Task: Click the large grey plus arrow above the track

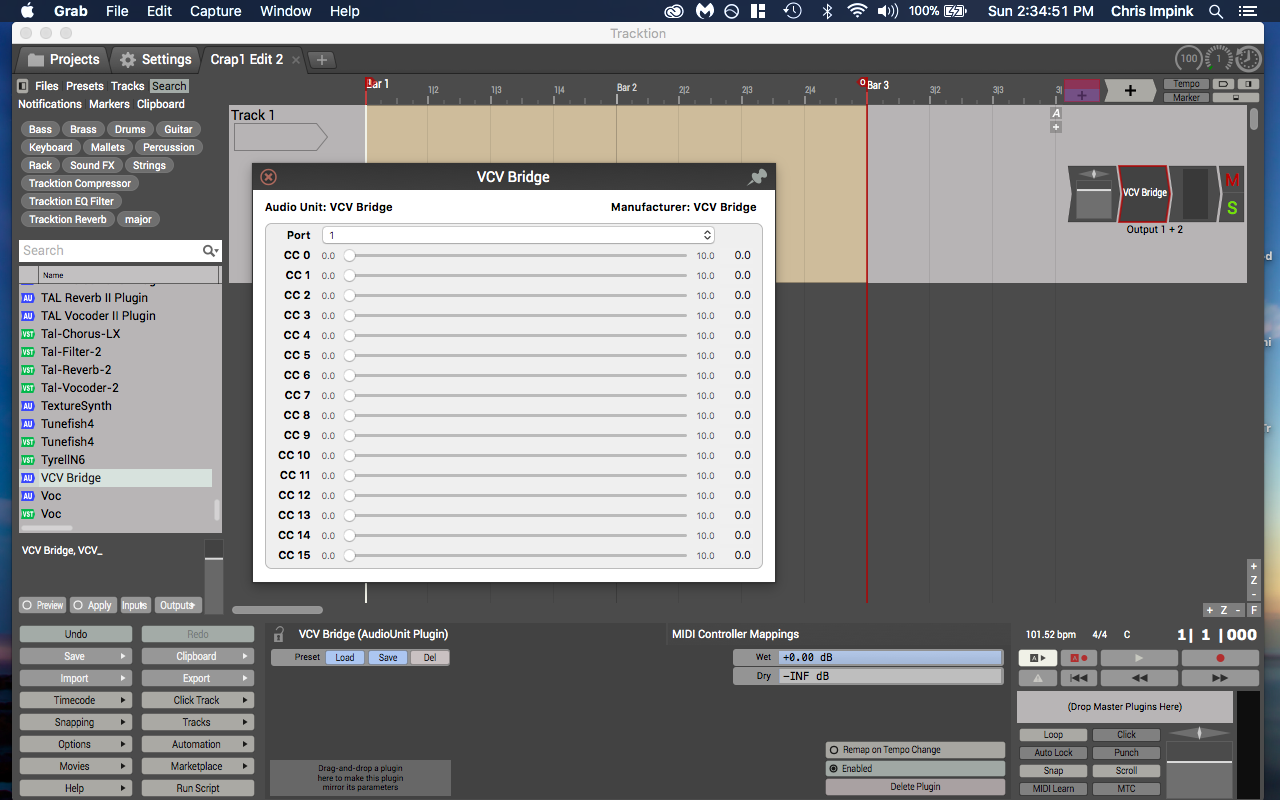Action: click(1130, 90)
